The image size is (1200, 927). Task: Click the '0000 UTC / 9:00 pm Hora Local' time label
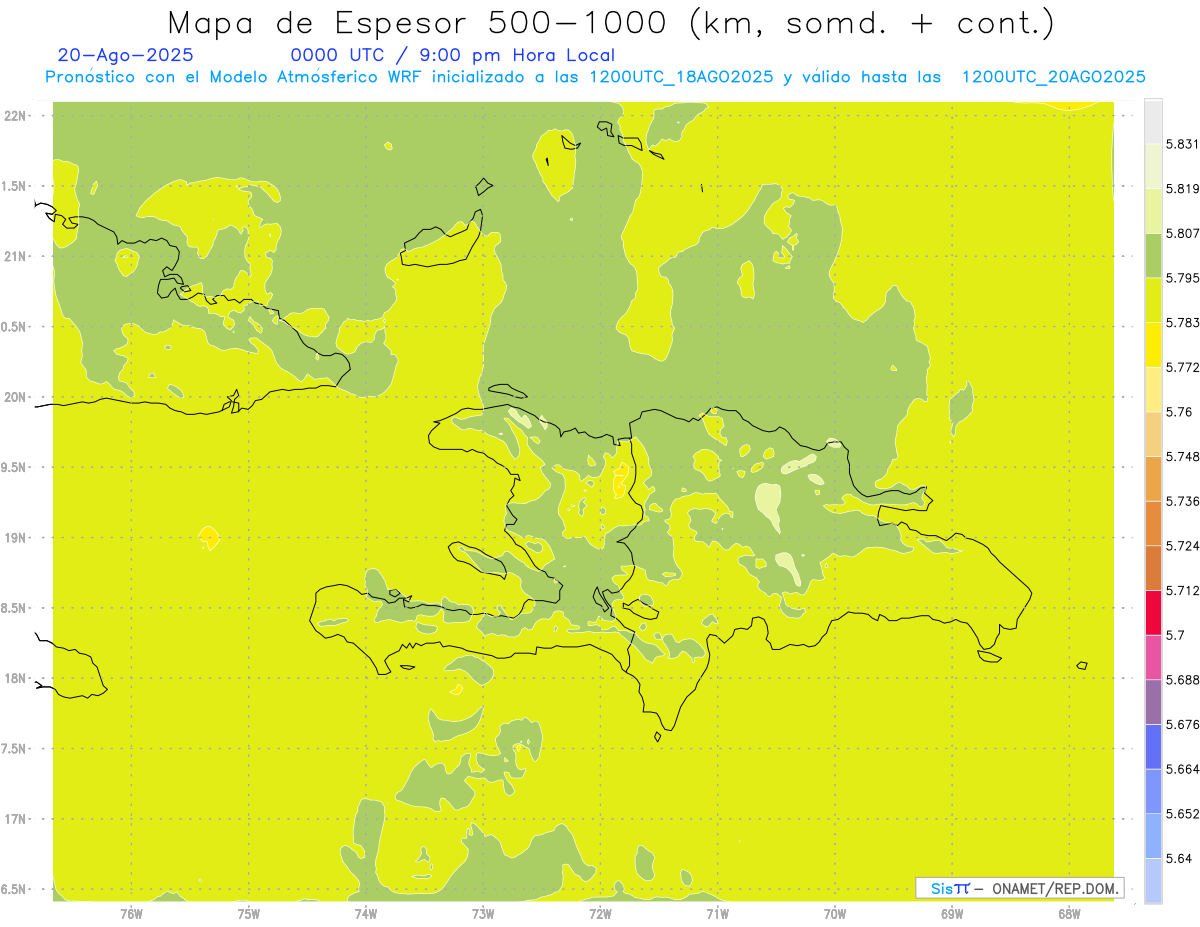(x=453, y=55)
